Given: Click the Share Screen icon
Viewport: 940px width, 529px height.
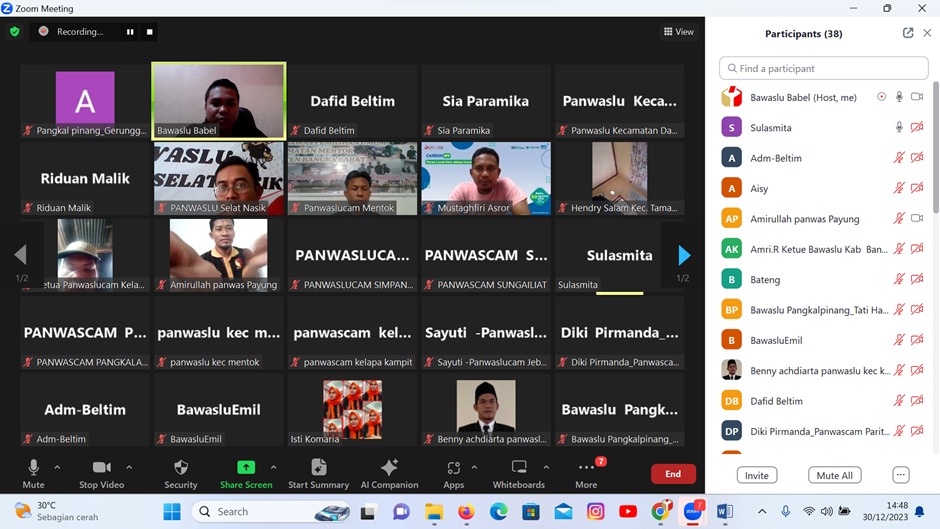Looking at the screenshot, I should (x=245, y=468).
